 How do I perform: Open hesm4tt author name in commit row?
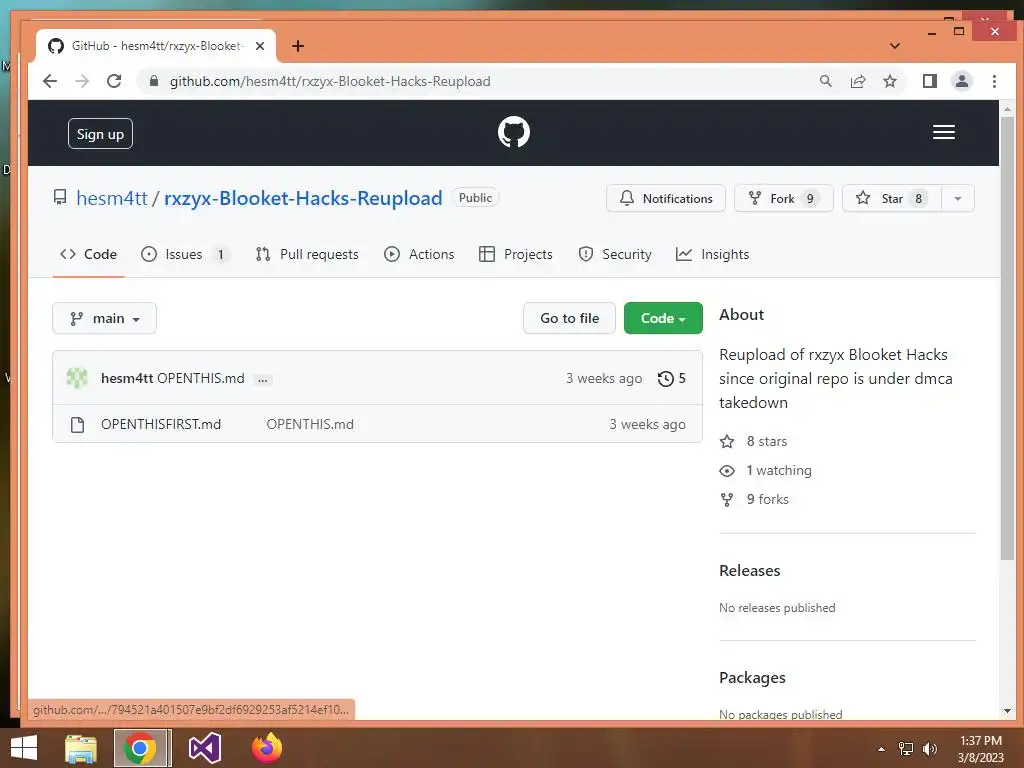[x=127, y=378]
